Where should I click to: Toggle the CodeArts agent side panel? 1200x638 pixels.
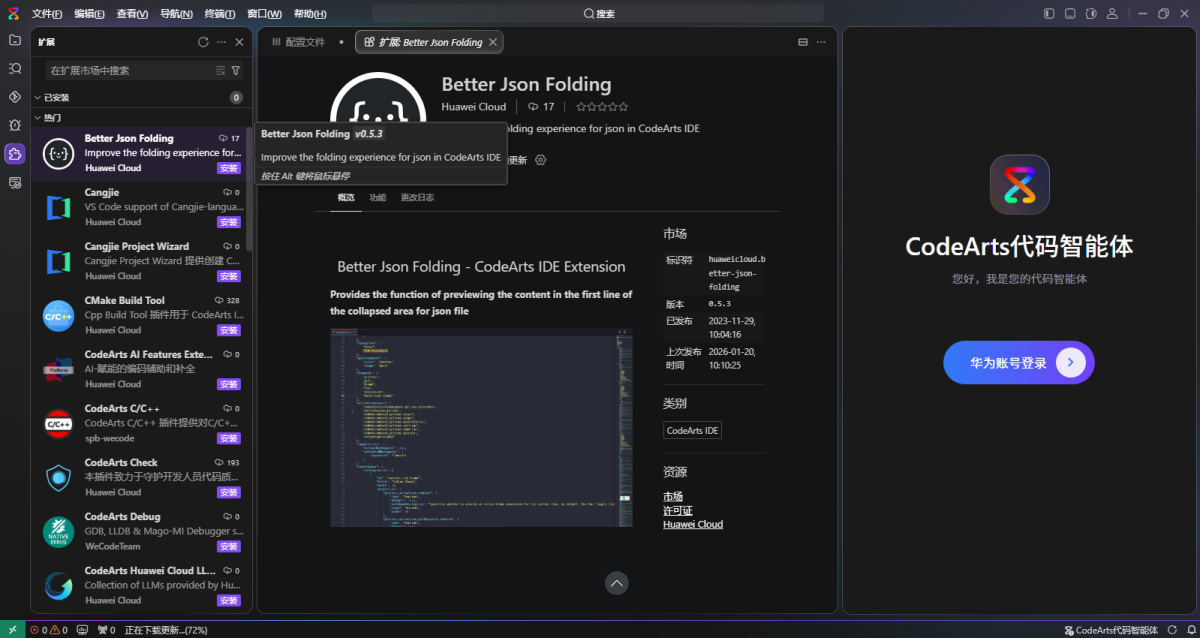coord(1091,14)
